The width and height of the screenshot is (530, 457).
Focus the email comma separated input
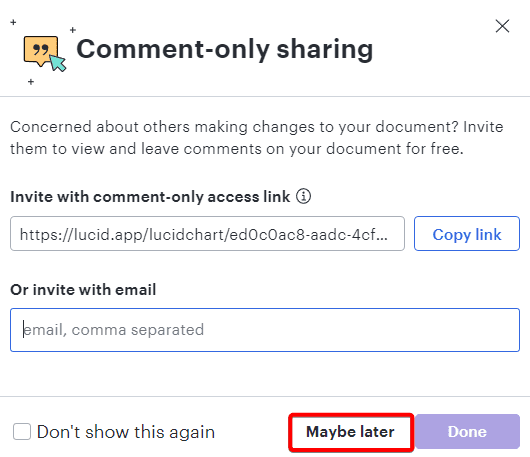click(265, 330)
